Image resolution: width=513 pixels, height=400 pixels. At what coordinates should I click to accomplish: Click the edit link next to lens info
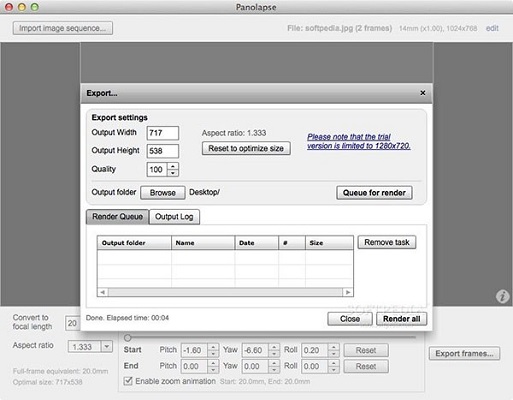click(x=492, y=28)
